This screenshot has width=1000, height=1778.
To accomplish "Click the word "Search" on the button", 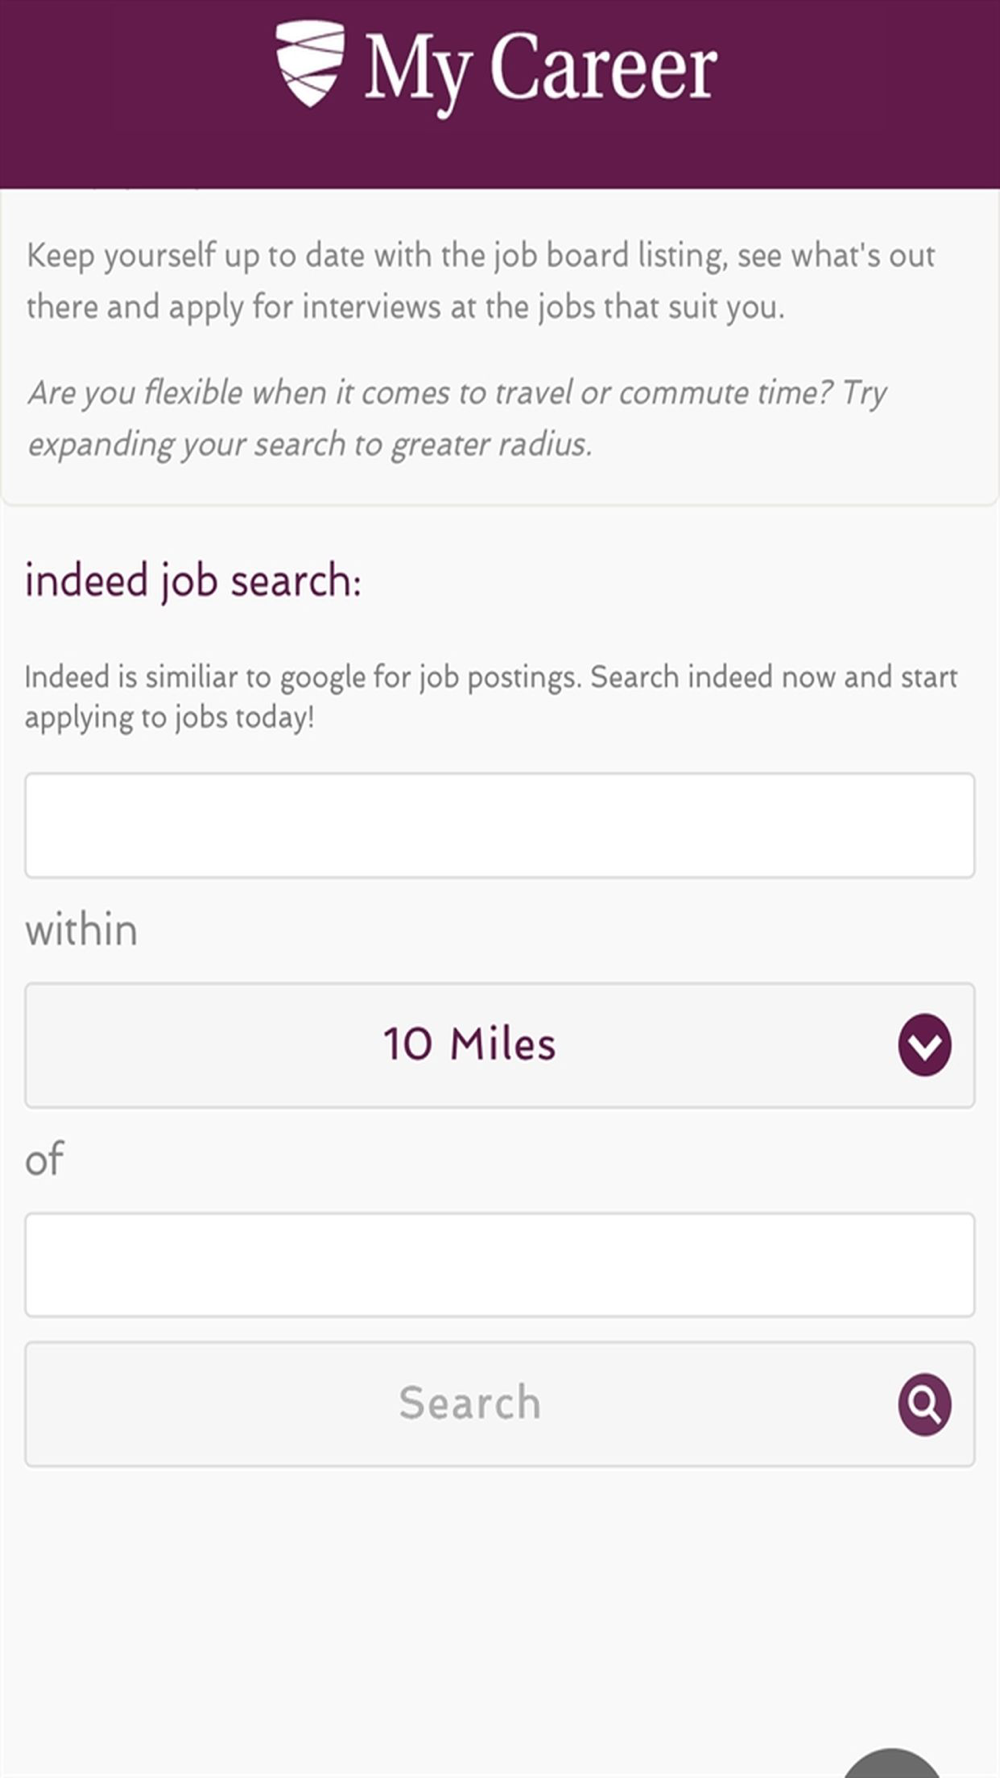I will (x=469, y=1403).
